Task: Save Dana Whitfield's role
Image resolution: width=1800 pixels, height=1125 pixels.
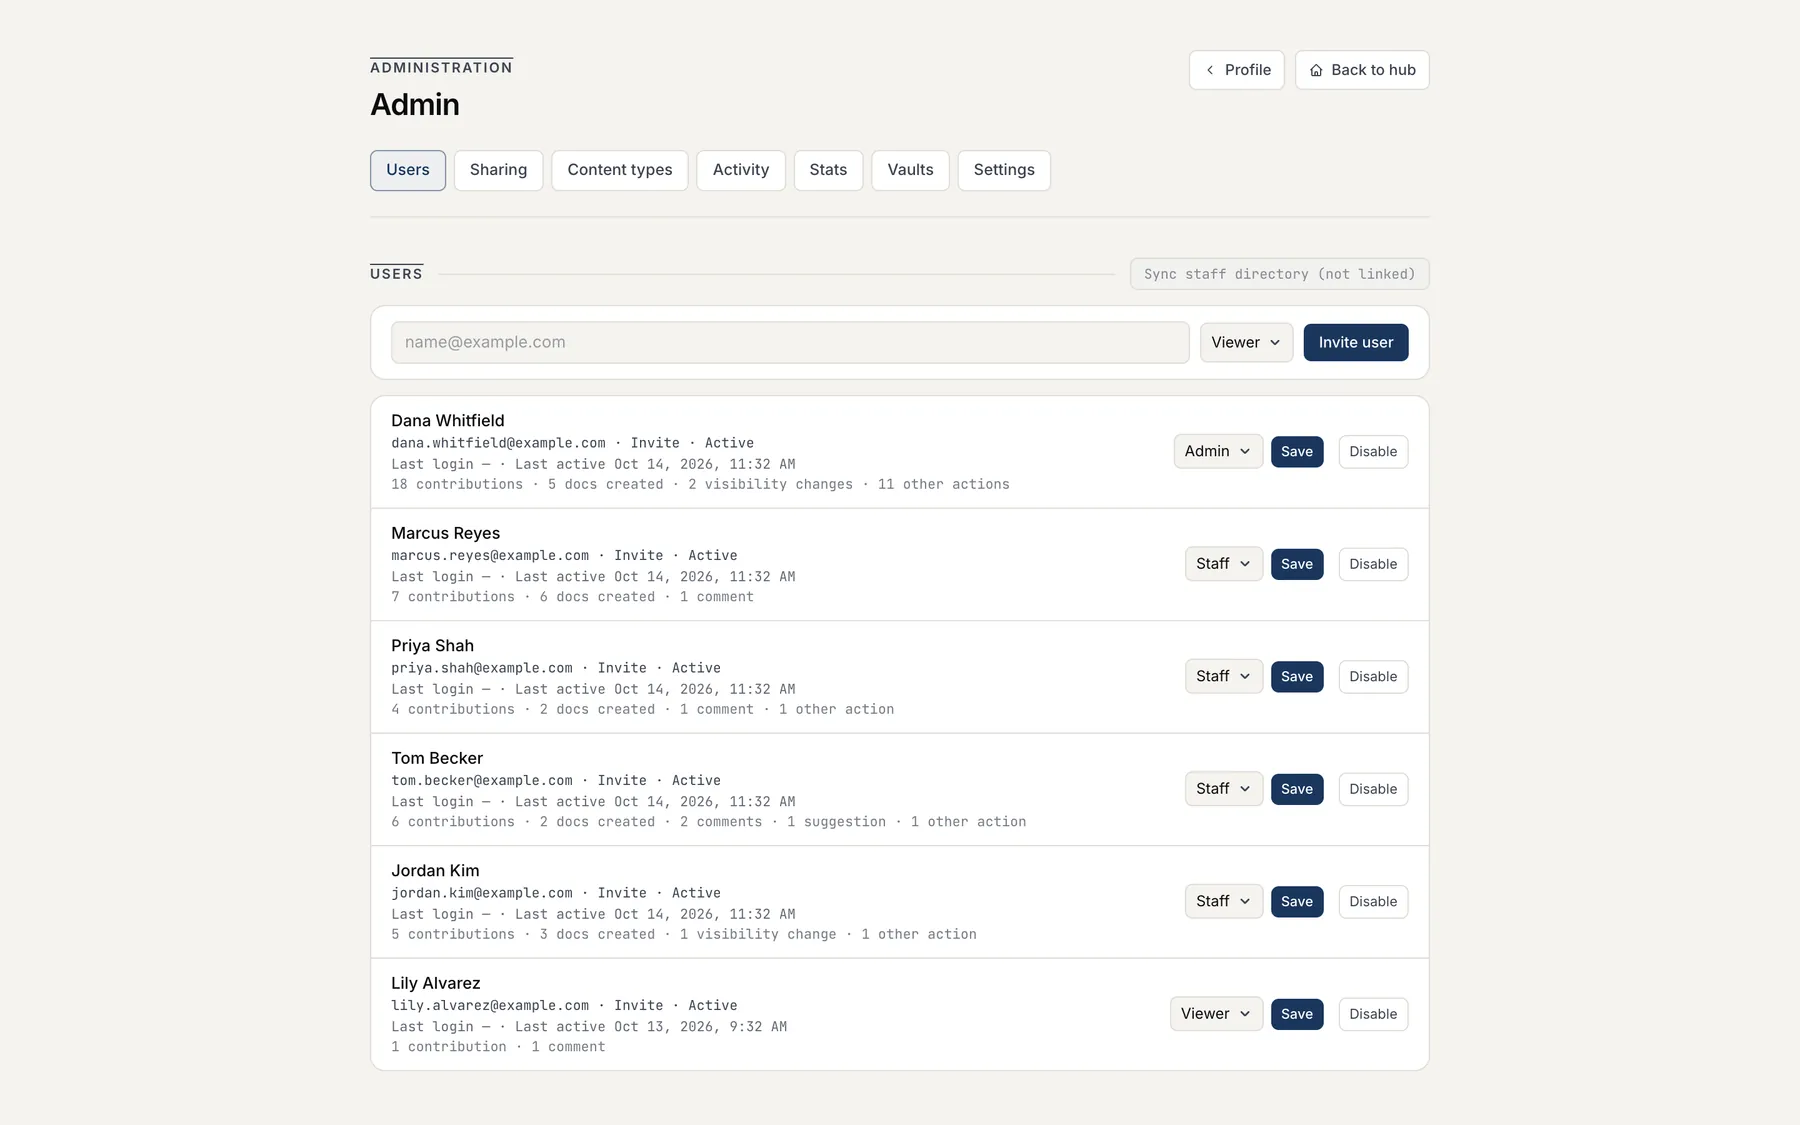Action: tap(1297, 451)
